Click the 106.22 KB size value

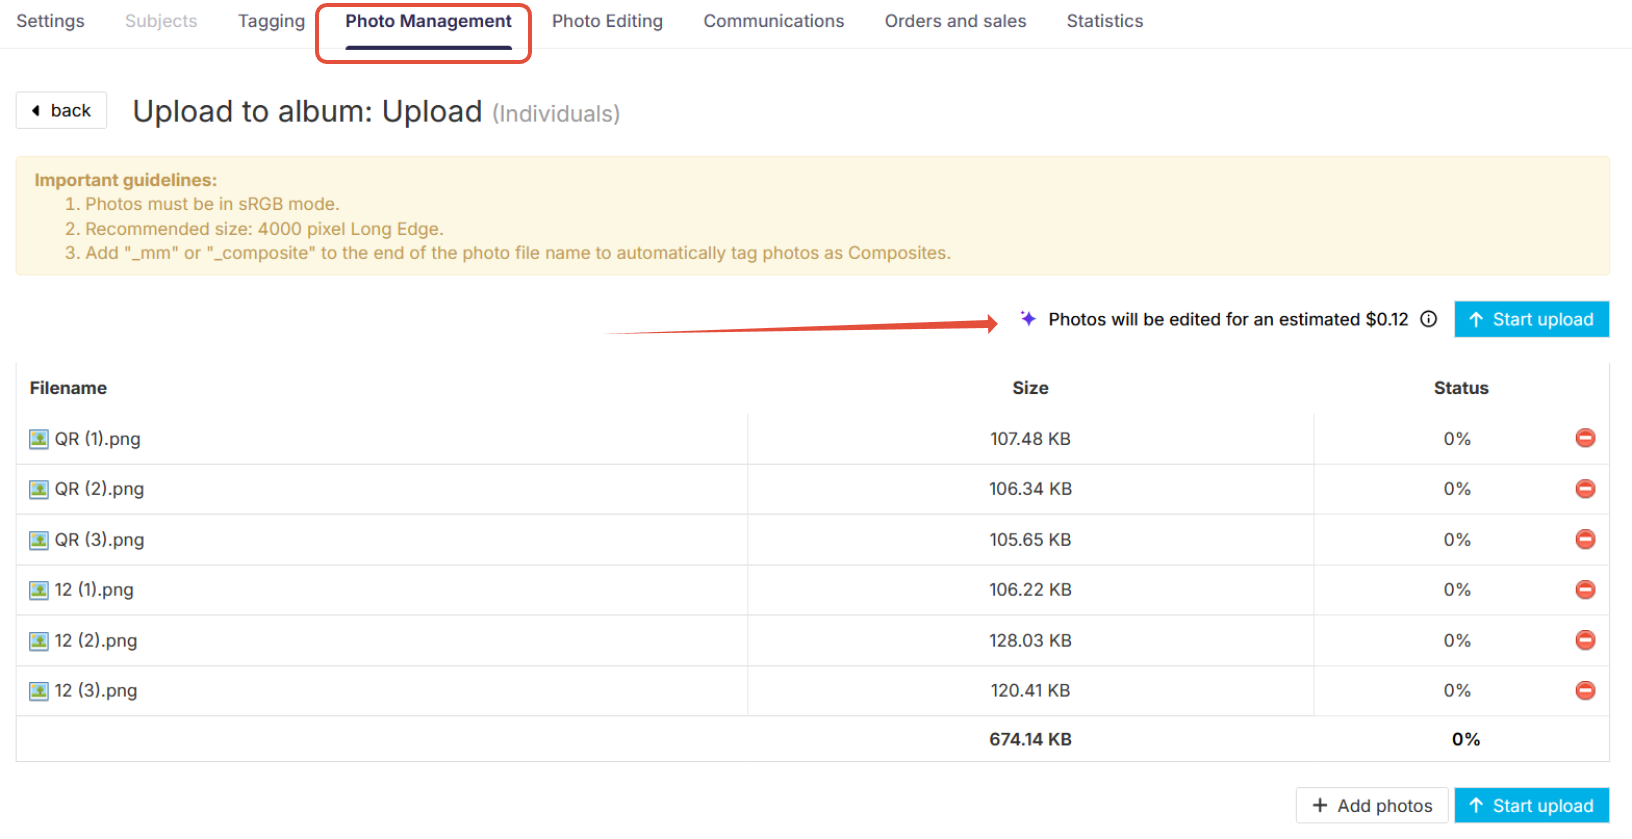click(x=1030, y=590)
